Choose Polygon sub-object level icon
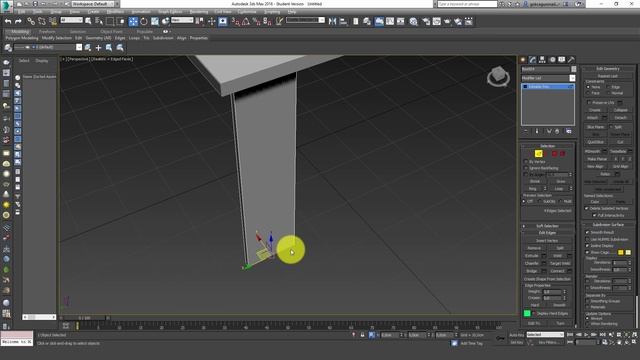 (554, 153)
